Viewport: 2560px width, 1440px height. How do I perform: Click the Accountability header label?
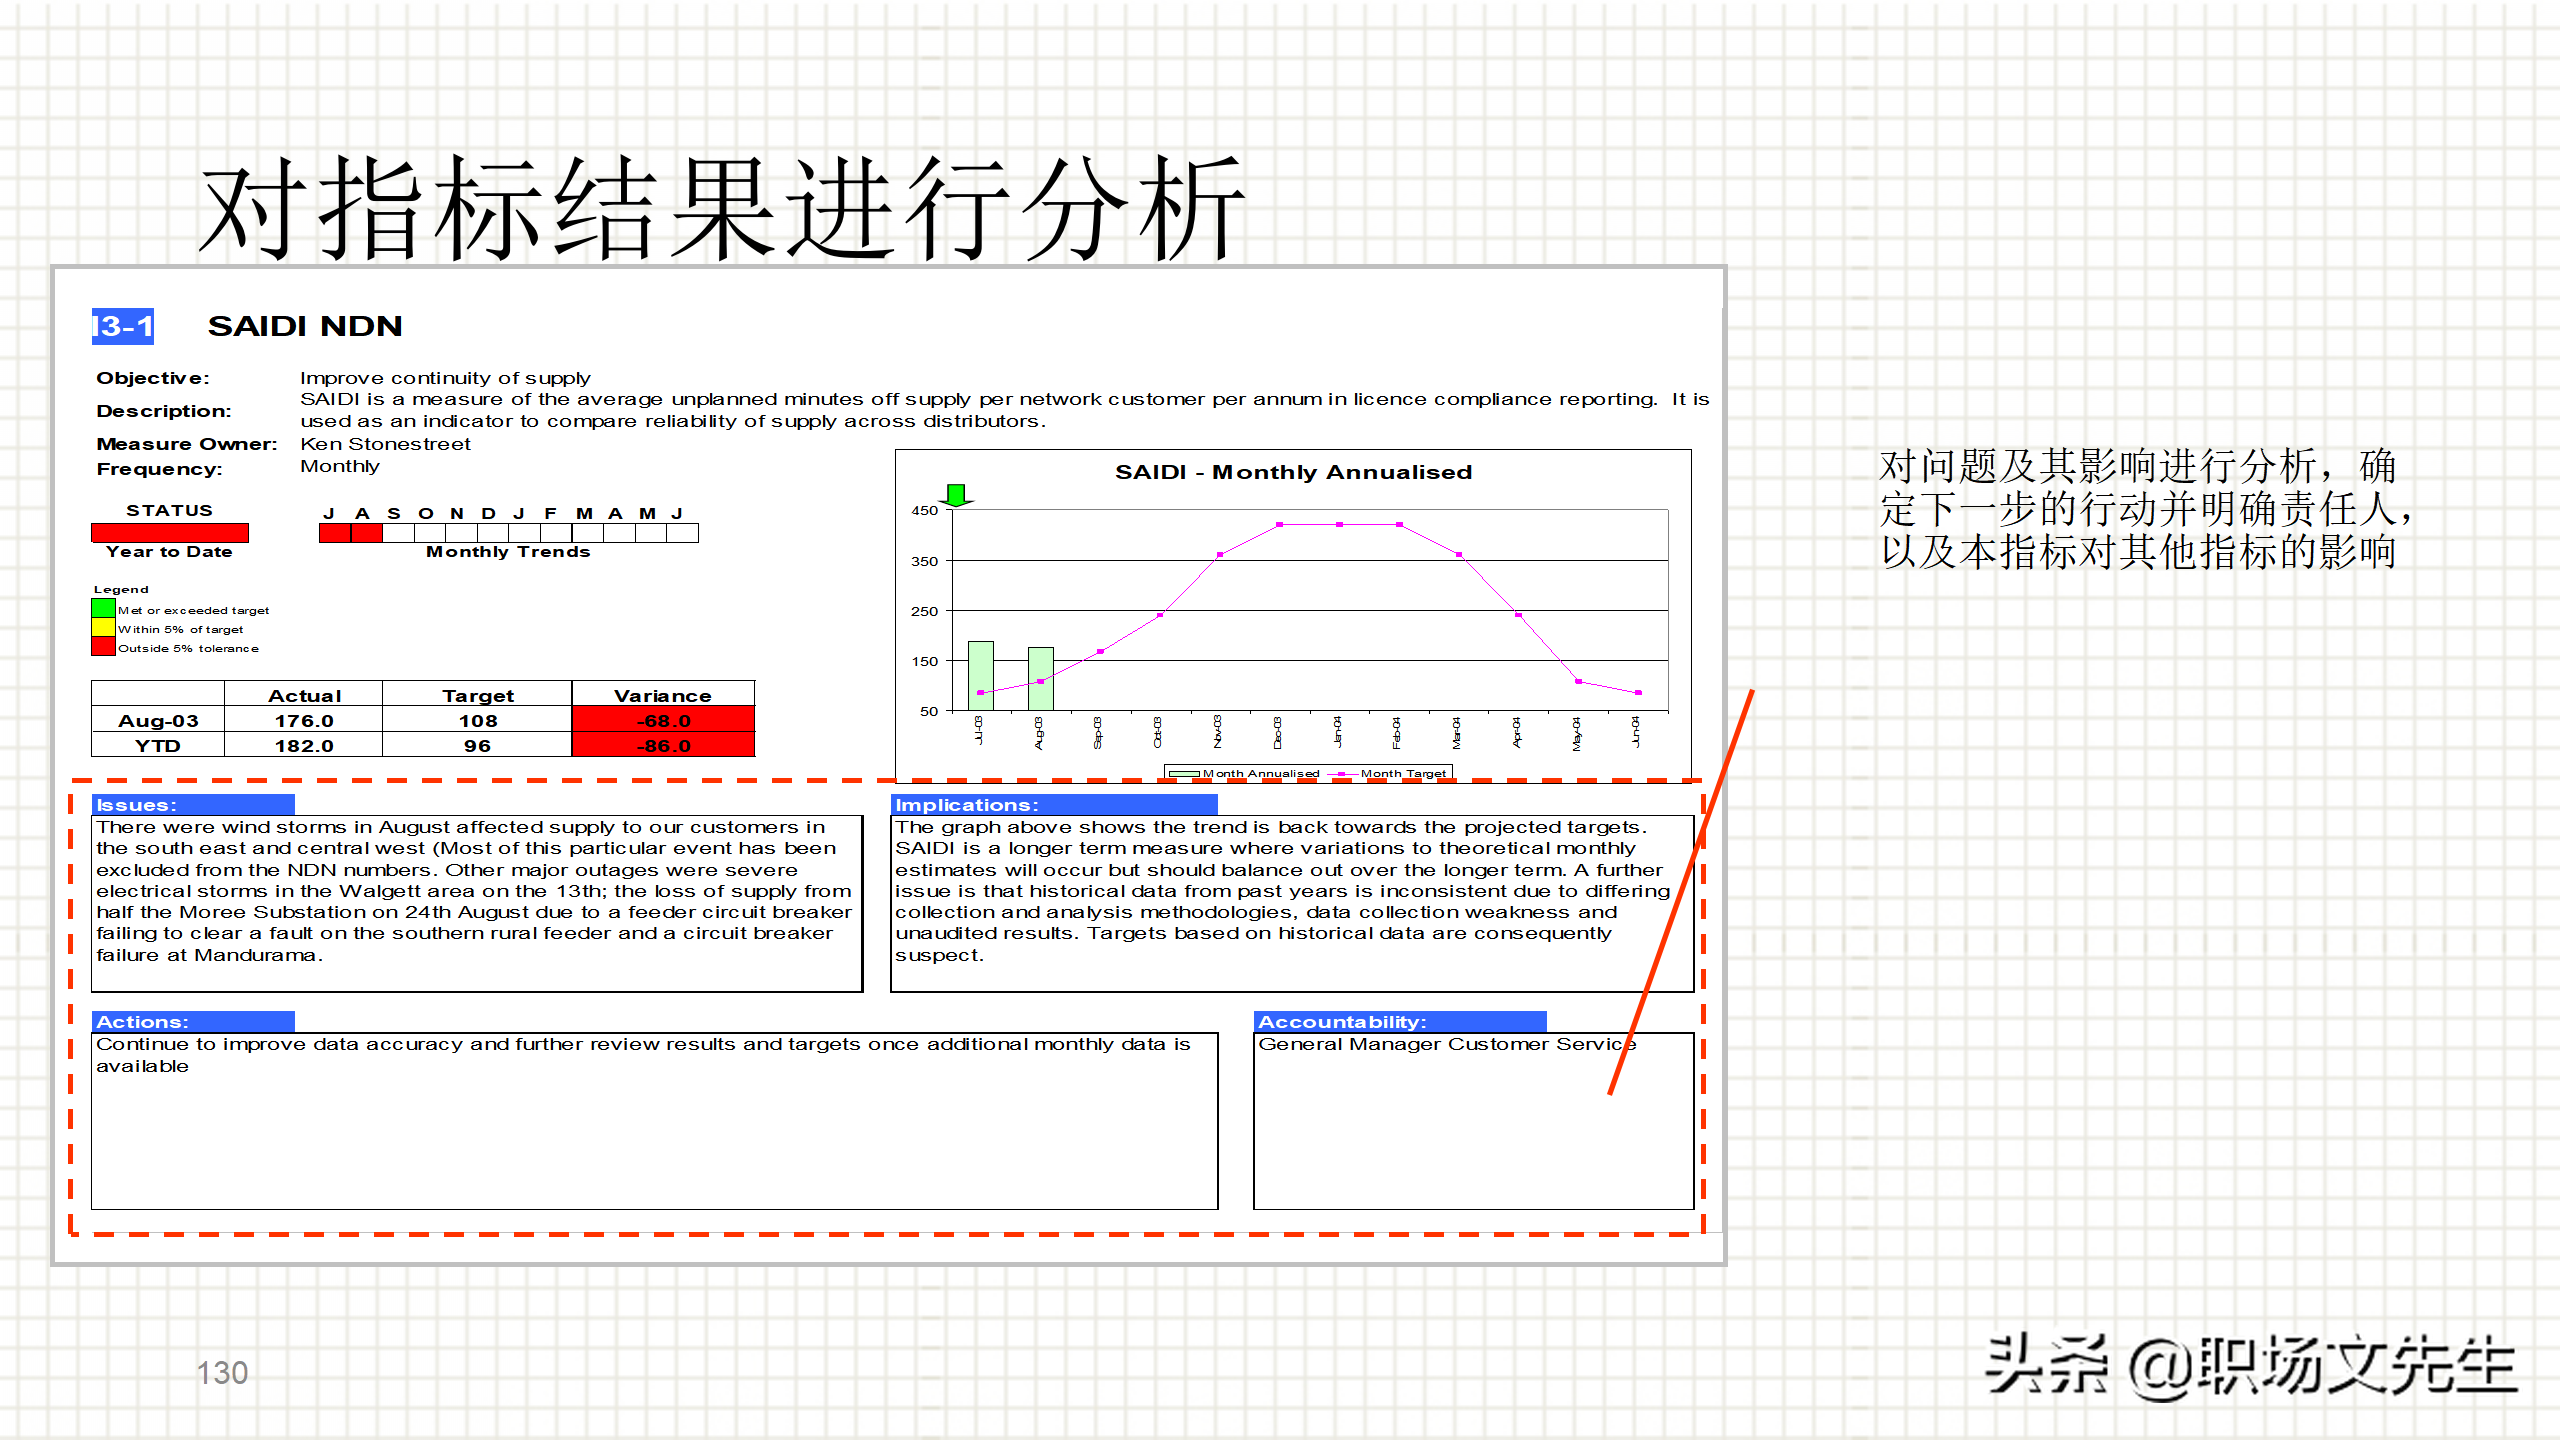1341,1022
